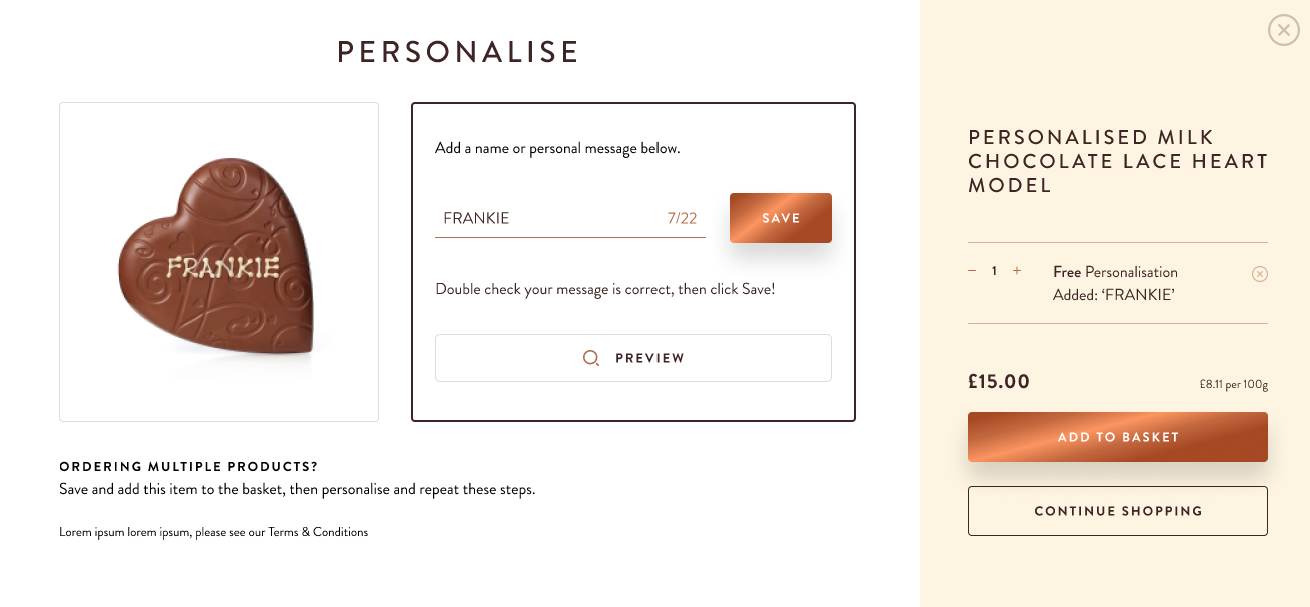Click the £8.11 per 100g unit price
The image size is (1310, 607).
click(1233, 384)
